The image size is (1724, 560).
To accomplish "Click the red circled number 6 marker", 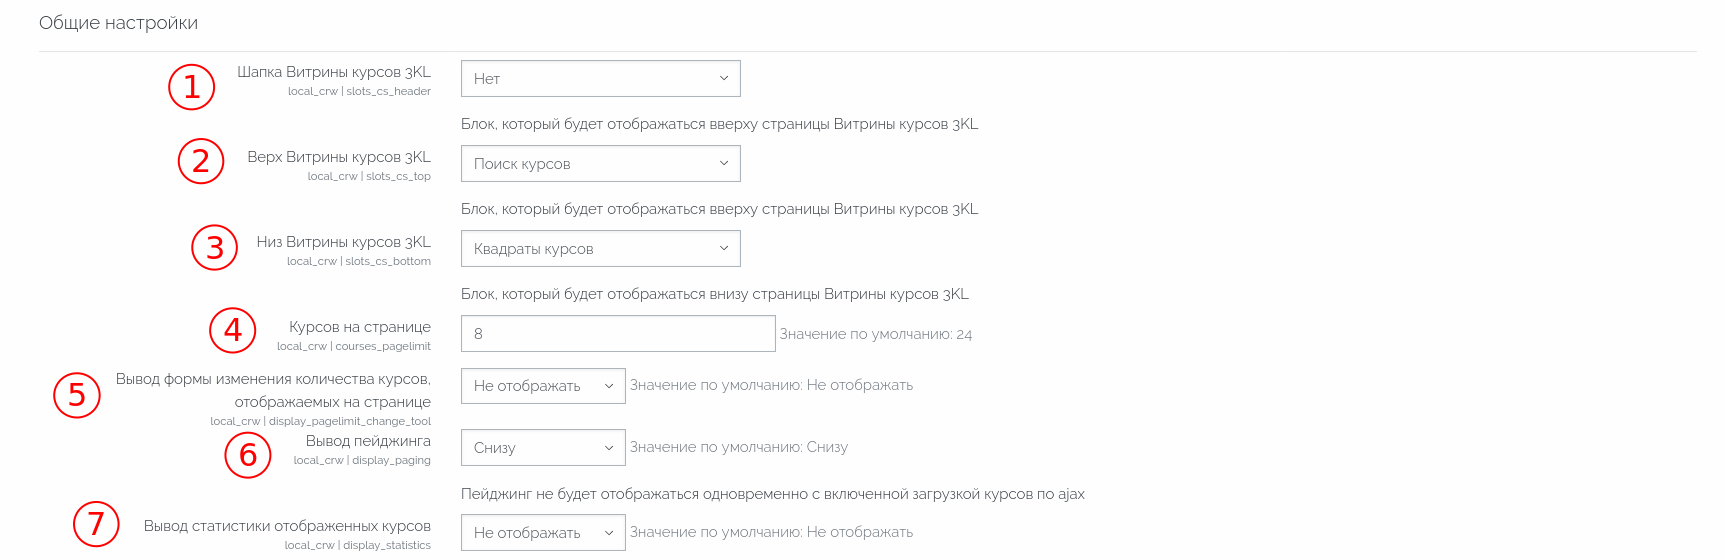I will [x=248, y=455].
